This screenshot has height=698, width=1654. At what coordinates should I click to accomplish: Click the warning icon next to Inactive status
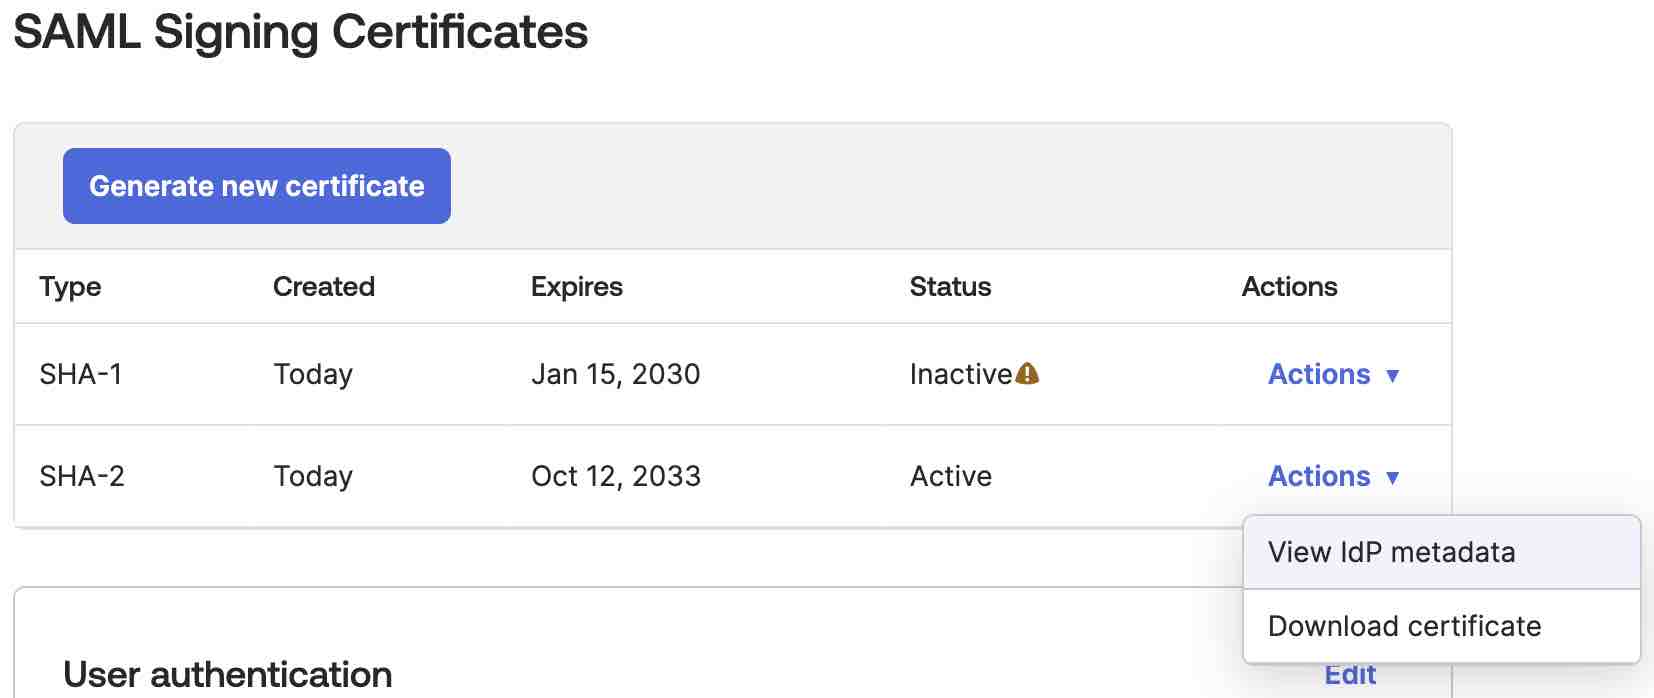[x=1027, y=372]
